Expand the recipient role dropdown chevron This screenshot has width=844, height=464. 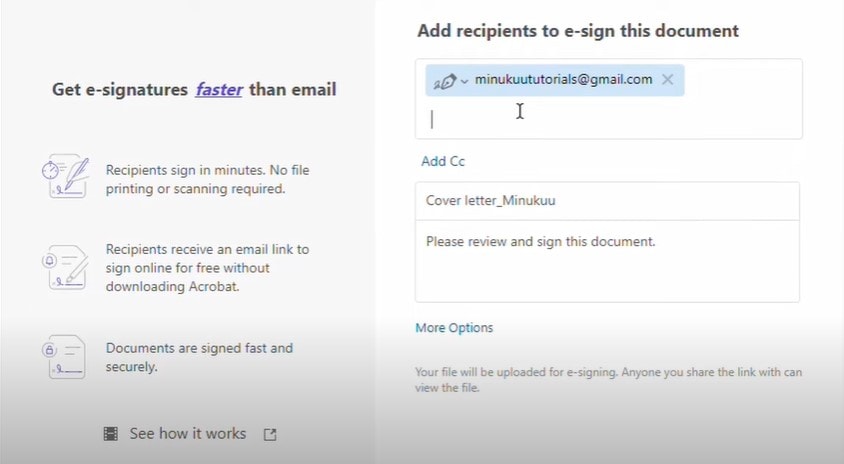tap(464, 81)
